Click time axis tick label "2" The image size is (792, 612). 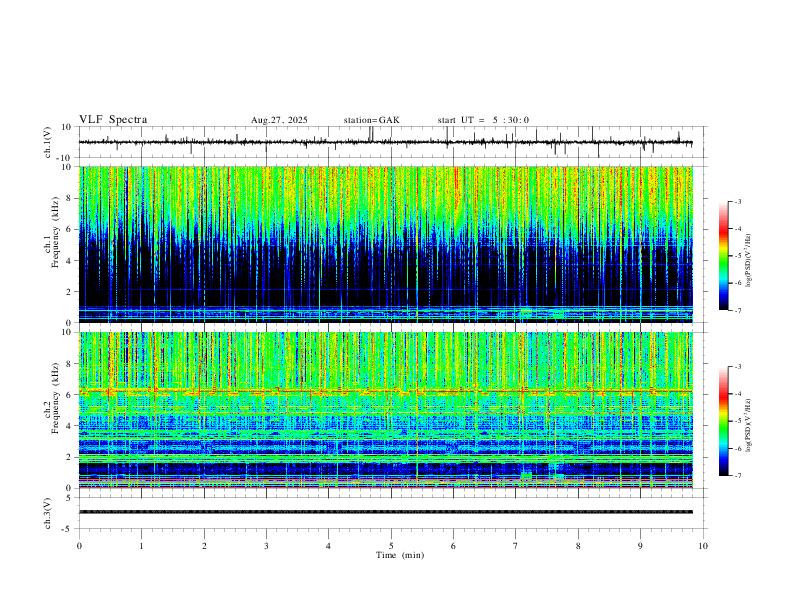click(204, 546)
